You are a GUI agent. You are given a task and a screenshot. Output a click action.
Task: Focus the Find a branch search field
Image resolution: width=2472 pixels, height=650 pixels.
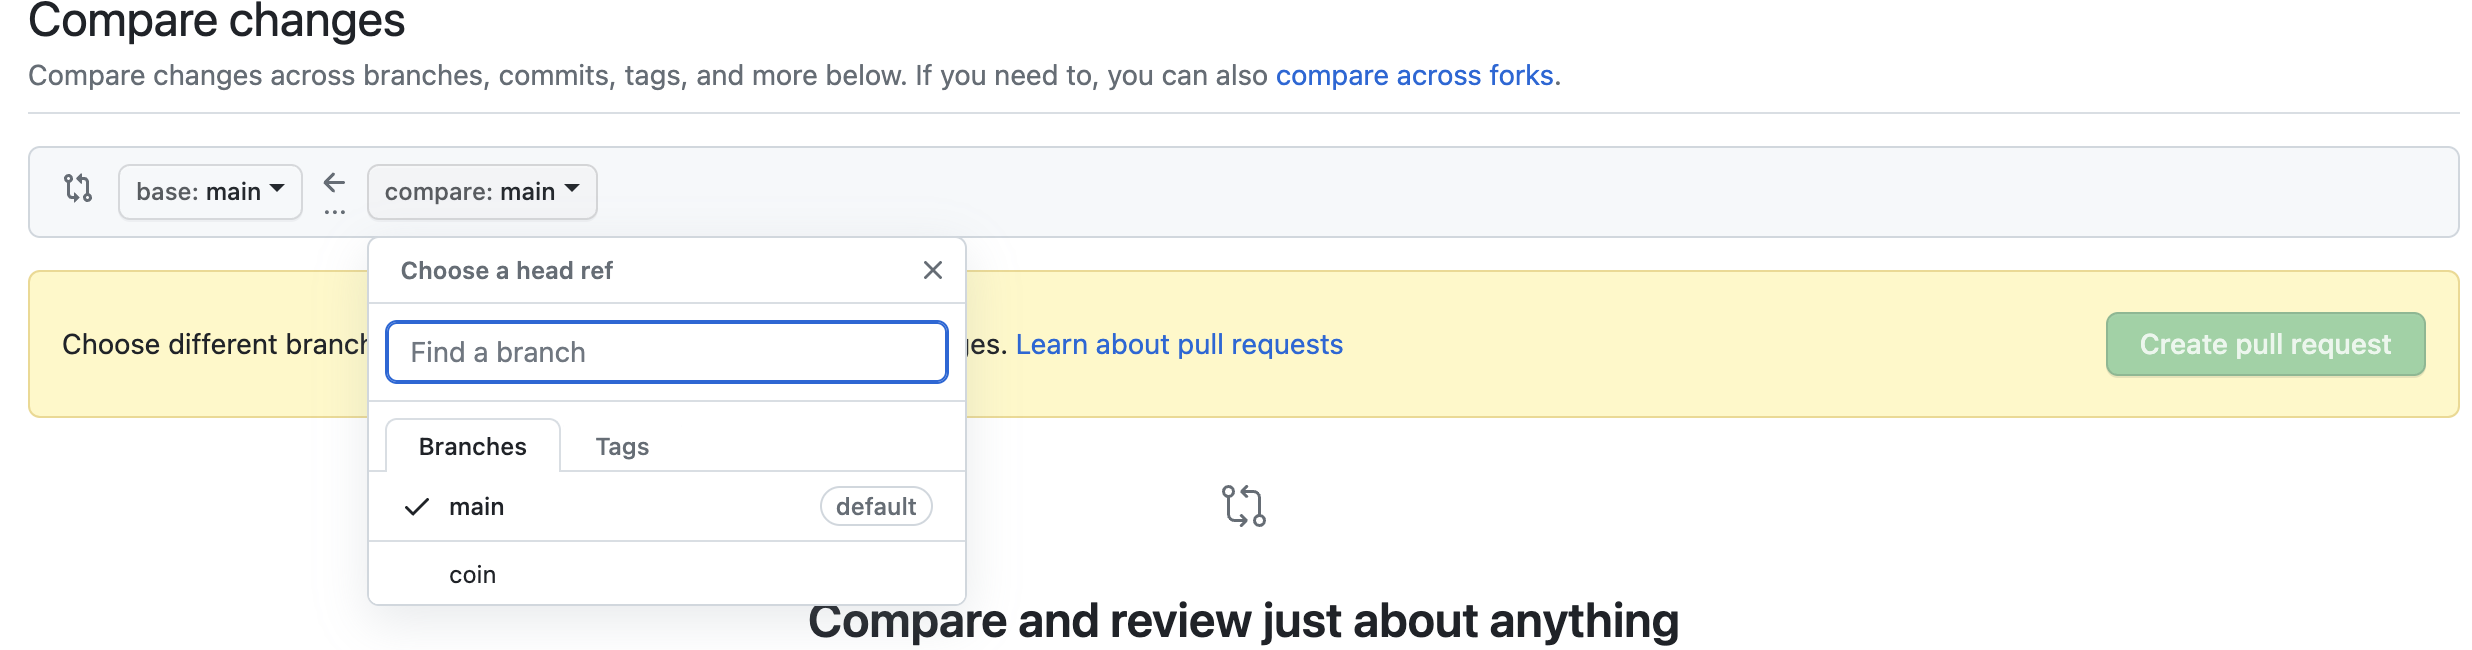(667, 352)
